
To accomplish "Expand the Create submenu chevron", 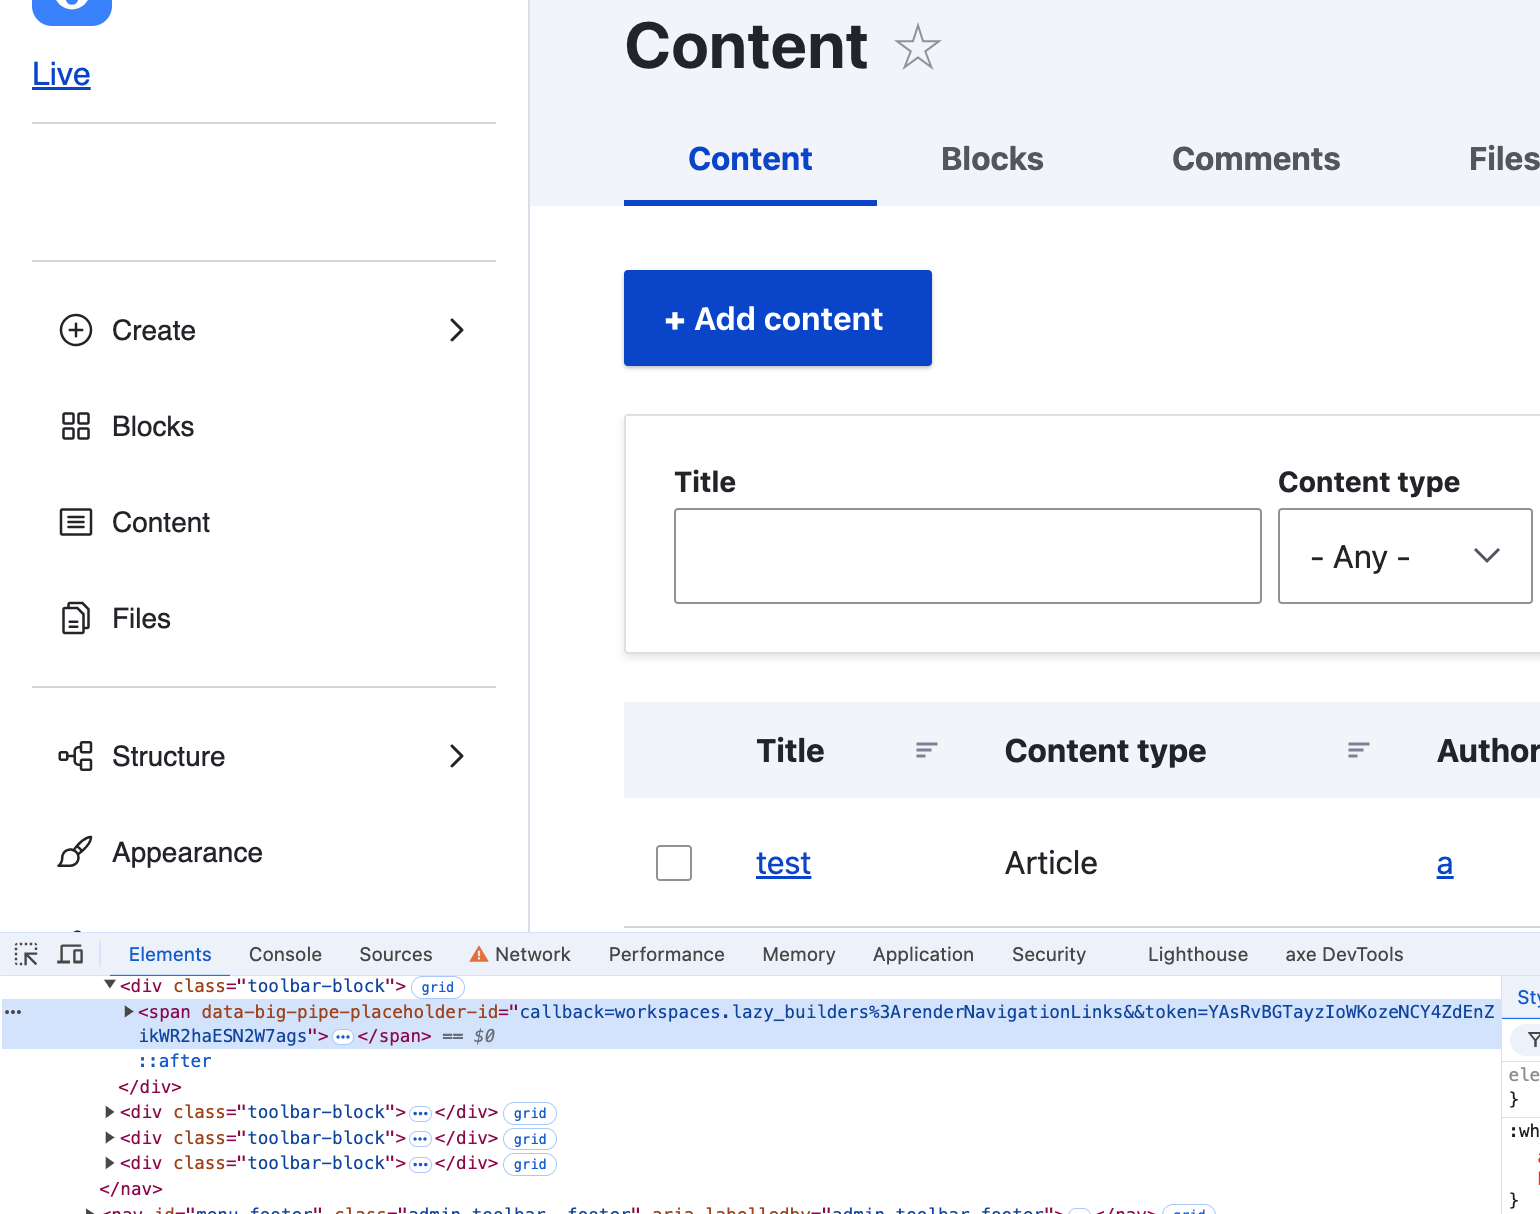I will [457, 330].
